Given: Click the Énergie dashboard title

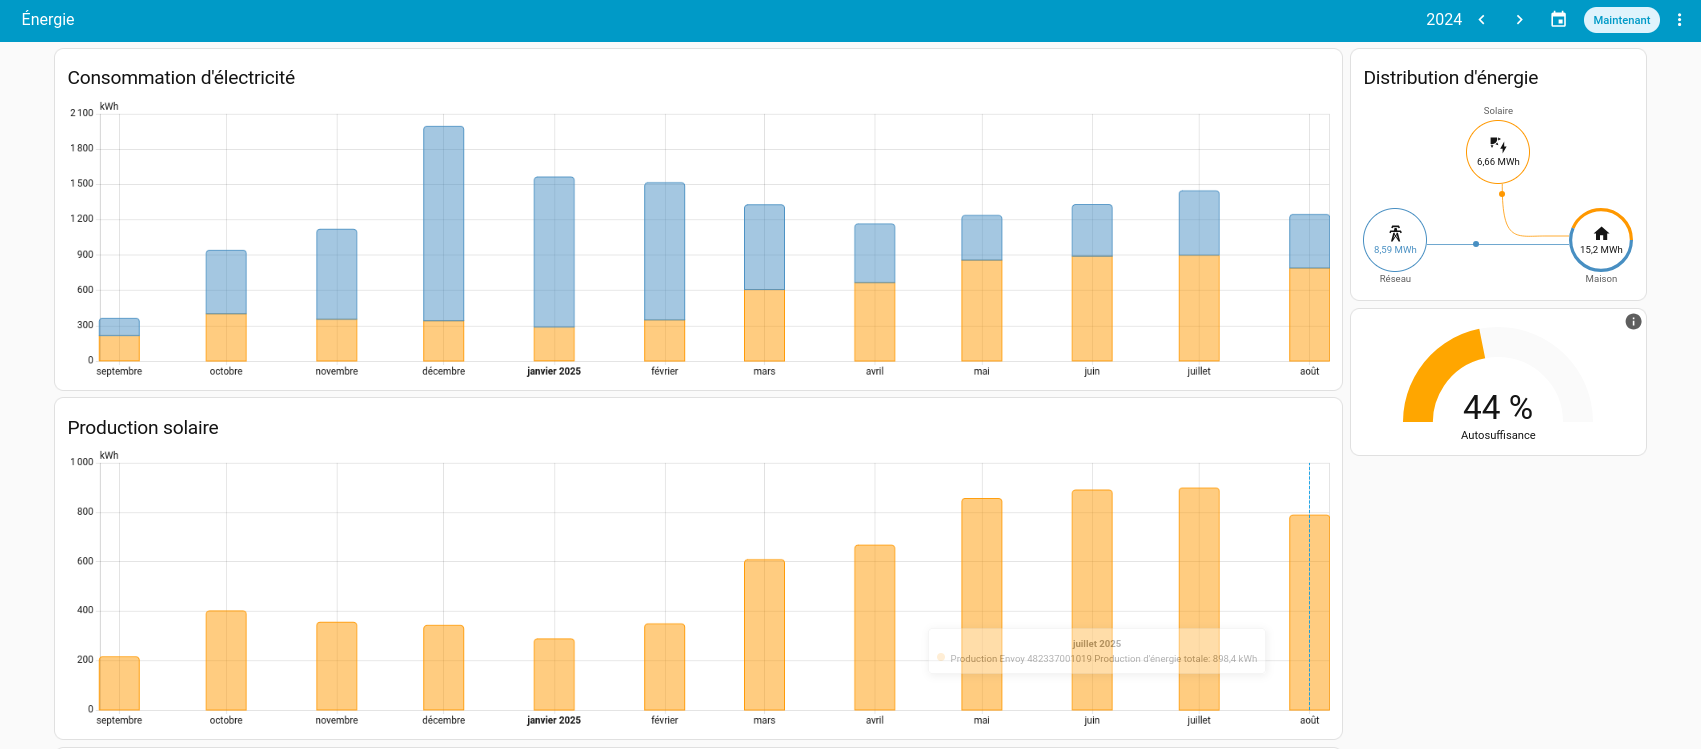Looking at the screenshot, I should (48, 20).
